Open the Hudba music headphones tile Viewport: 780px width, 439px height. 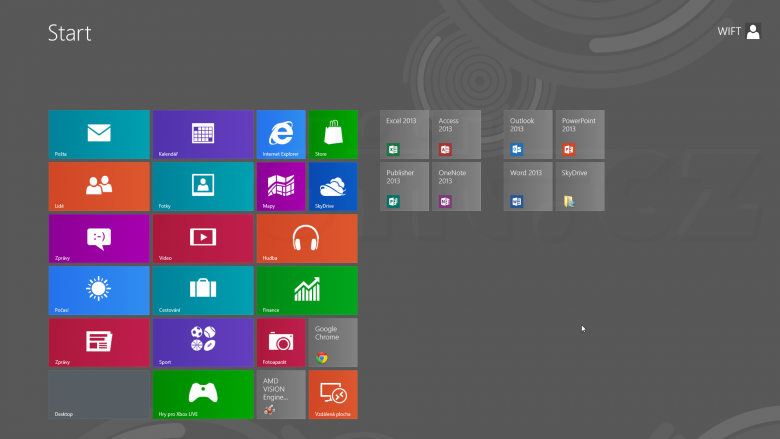(307, 239)
